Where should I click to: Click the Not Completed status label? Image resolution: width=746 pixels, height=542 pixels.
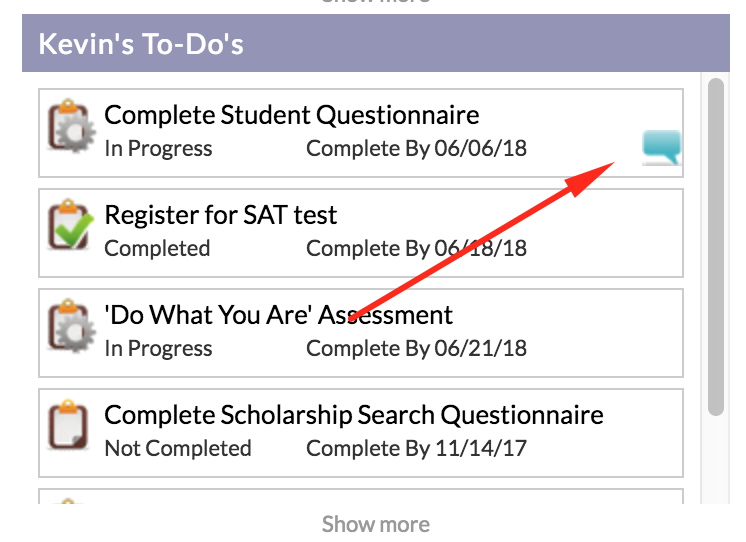coord(177,448)
